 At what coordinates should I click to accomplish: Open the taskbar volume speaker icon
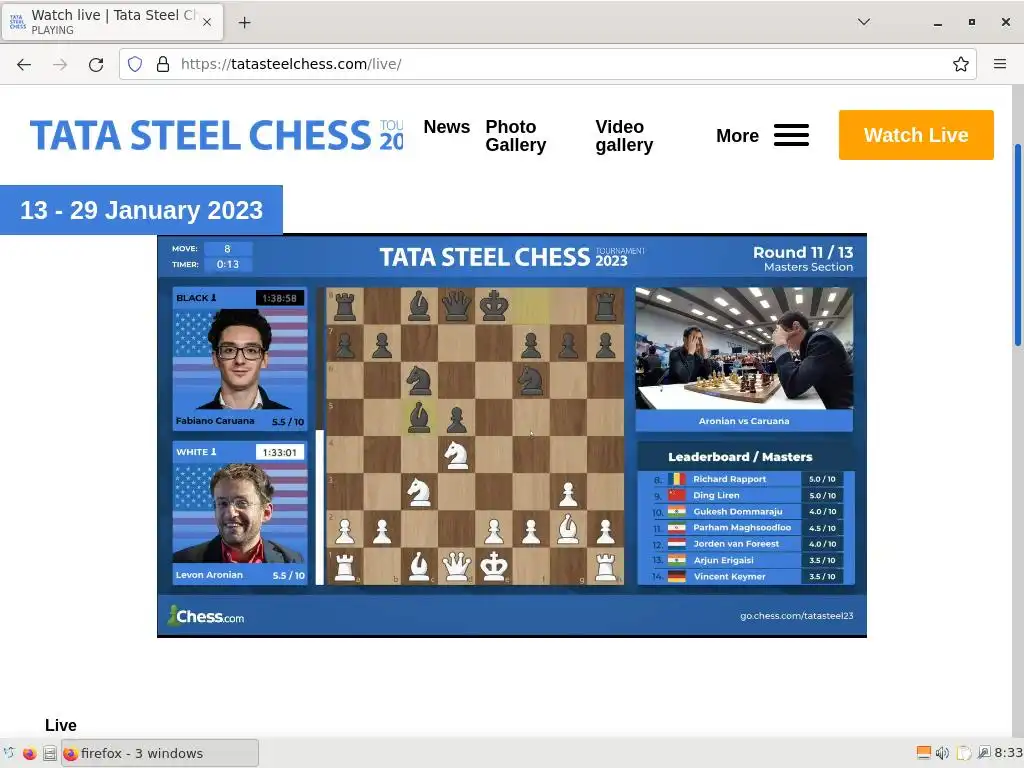point(942,753)
